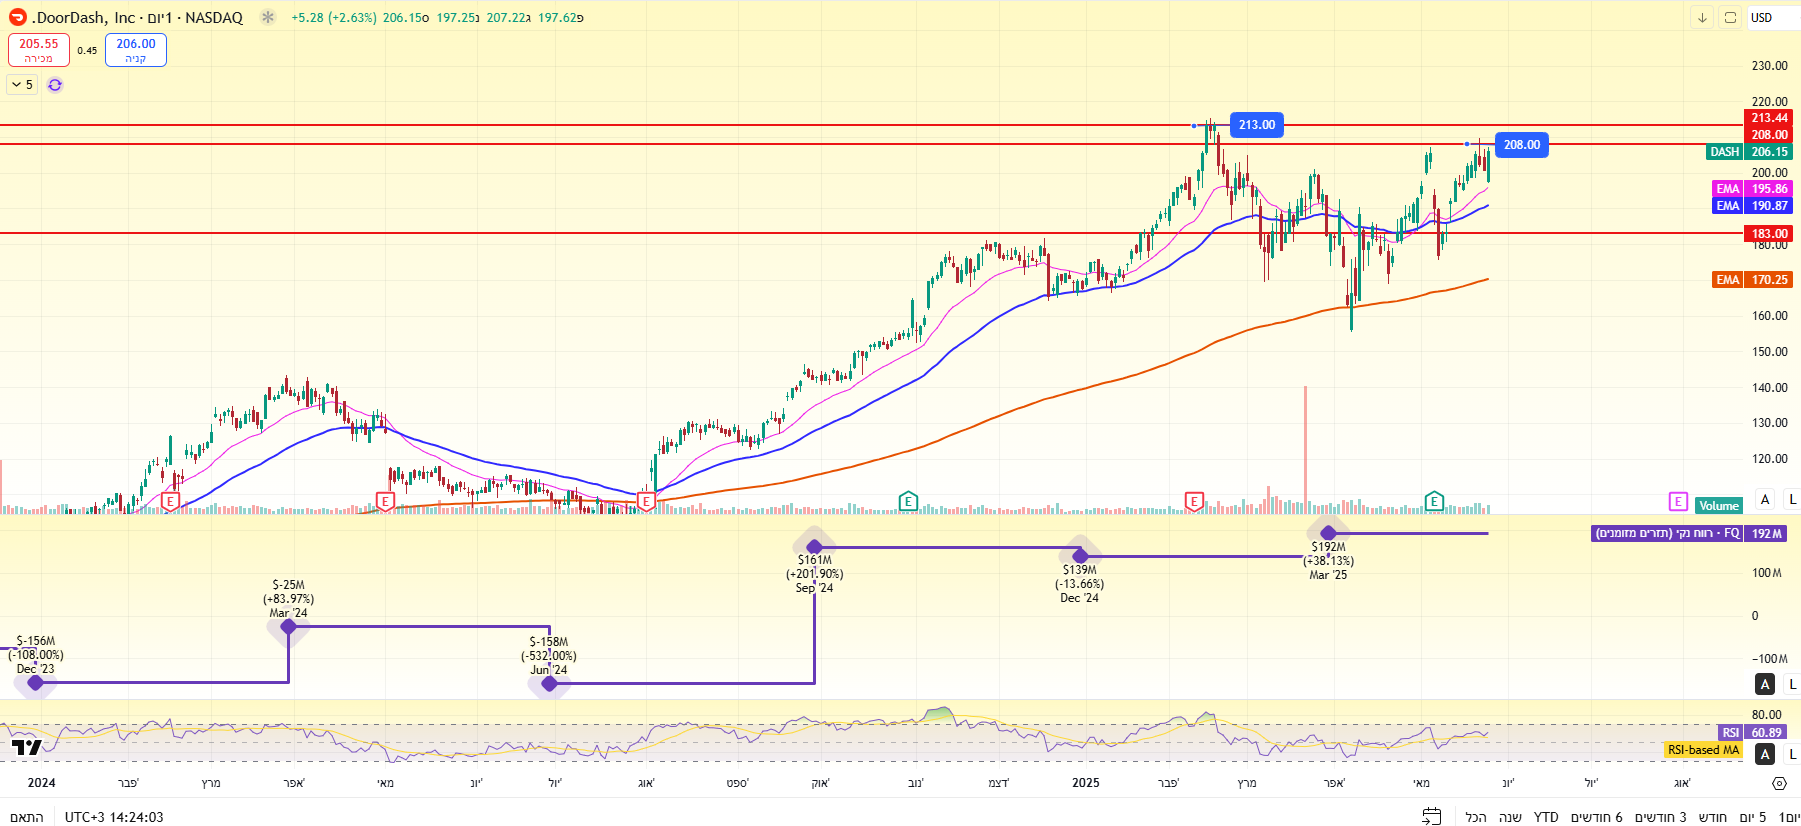The image size is (1801, 826).
Task: Click the earnings E marker near August 2024
Action: (x=646, y=501)
